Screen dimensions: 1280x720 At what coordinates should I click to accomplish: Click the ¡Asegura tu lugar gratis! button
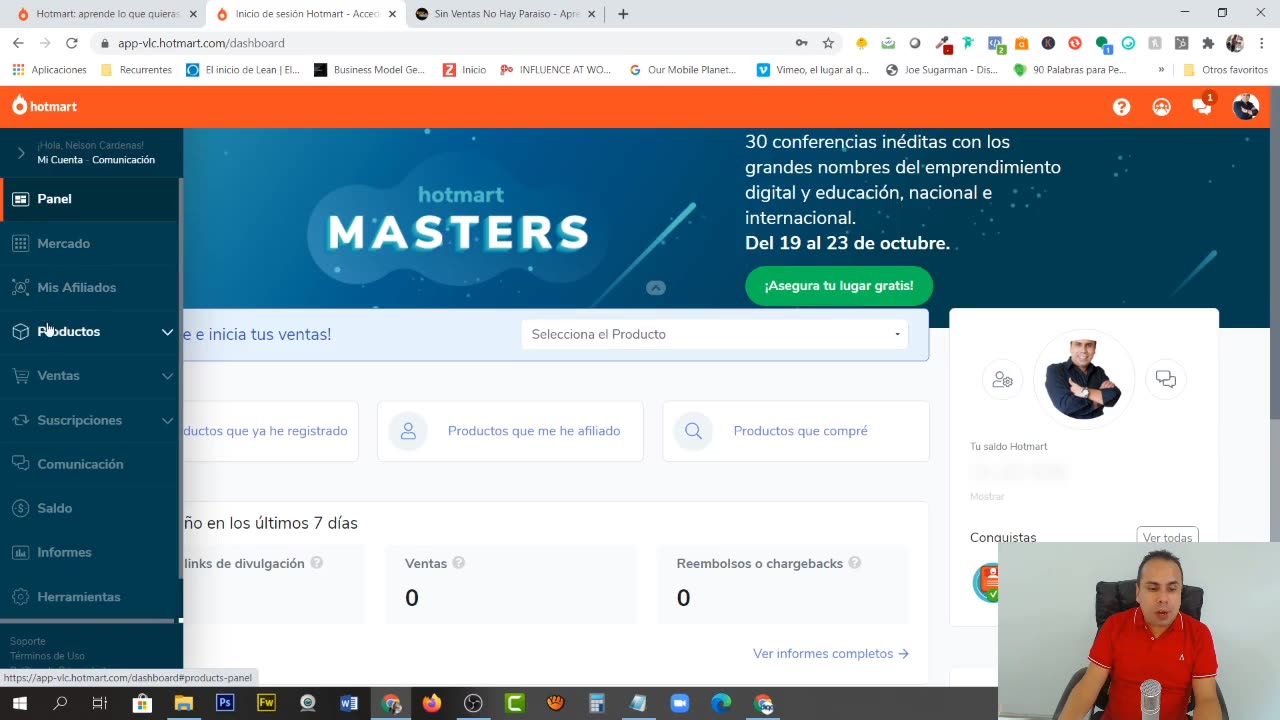click(x=839, y=286)
